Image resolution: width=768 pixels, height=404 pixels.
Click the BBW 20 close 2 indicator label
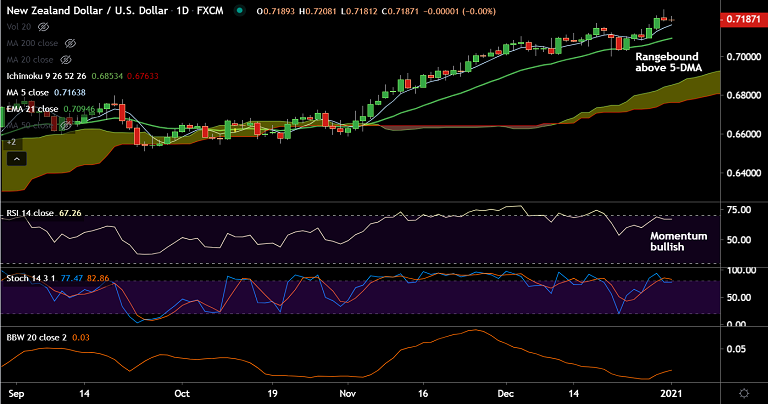tap(37, 337)
